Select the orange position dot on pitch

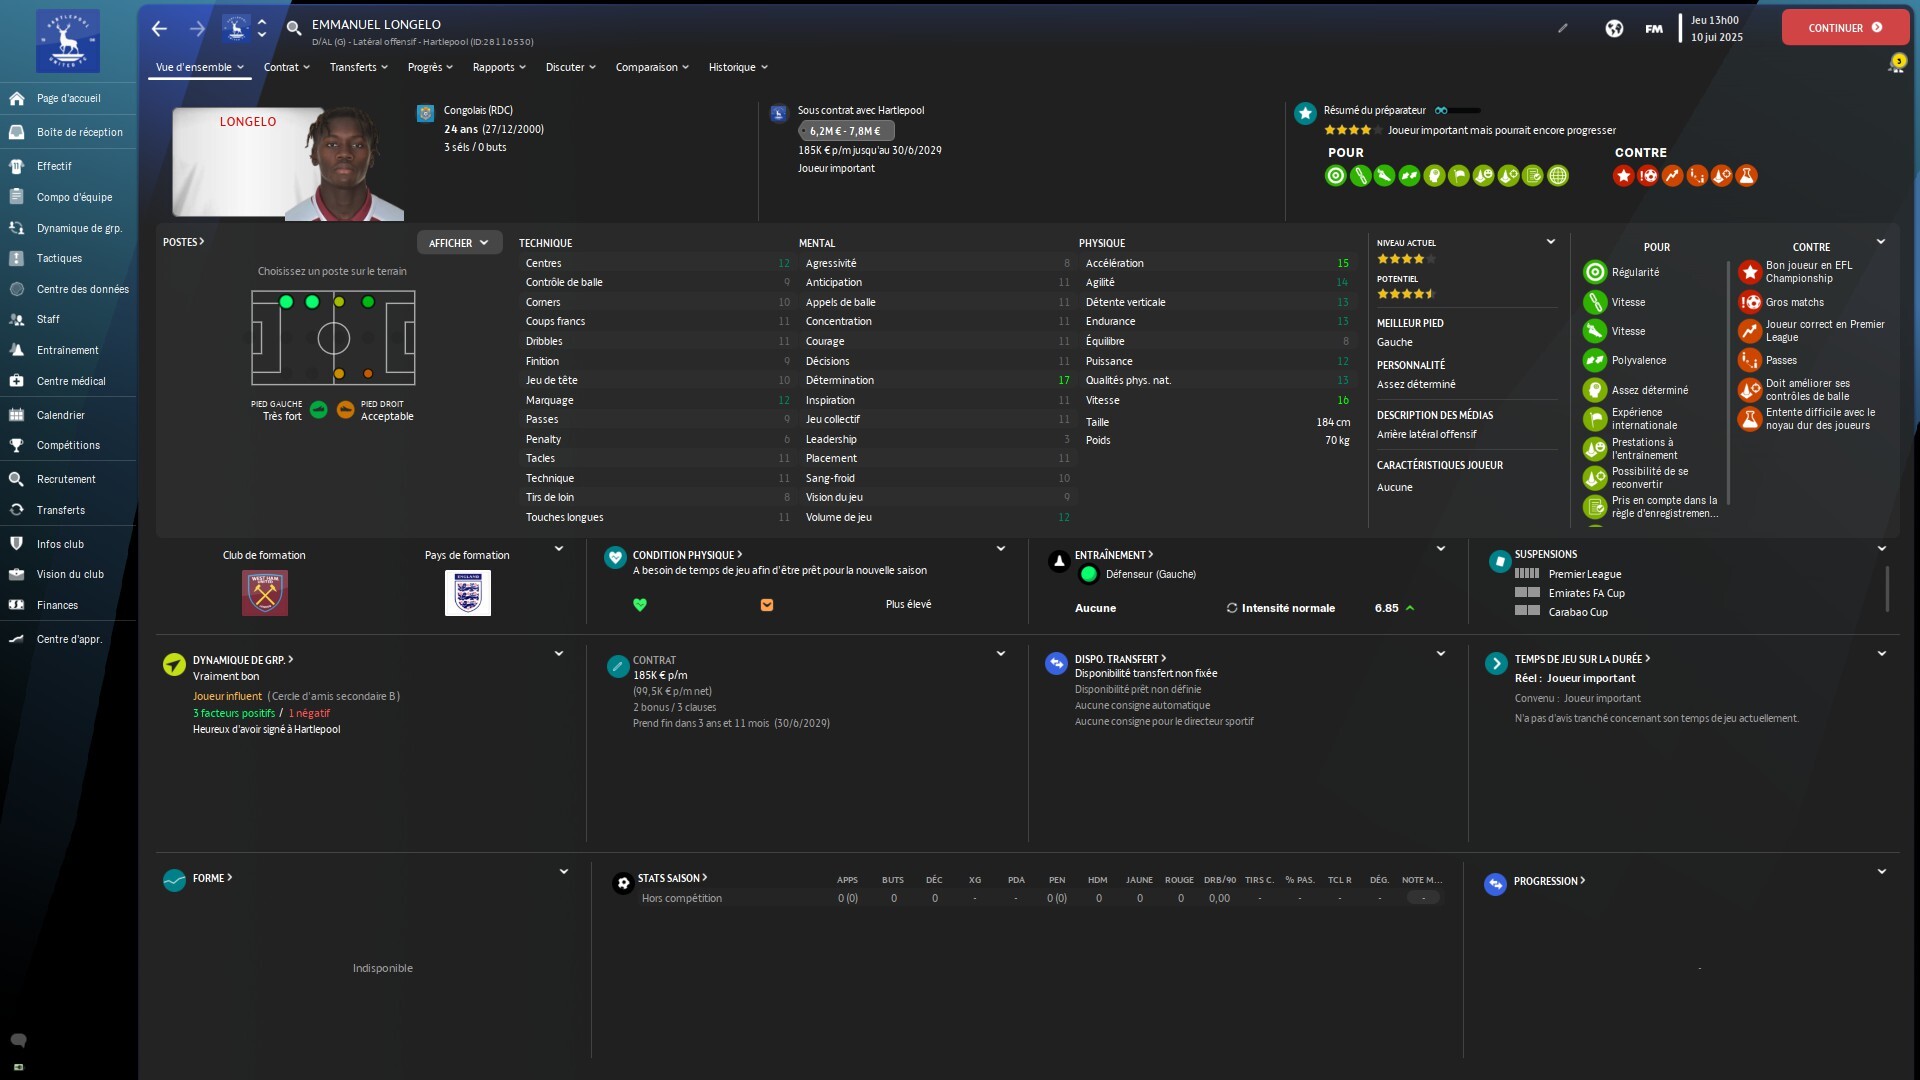[x=368, y=374]
